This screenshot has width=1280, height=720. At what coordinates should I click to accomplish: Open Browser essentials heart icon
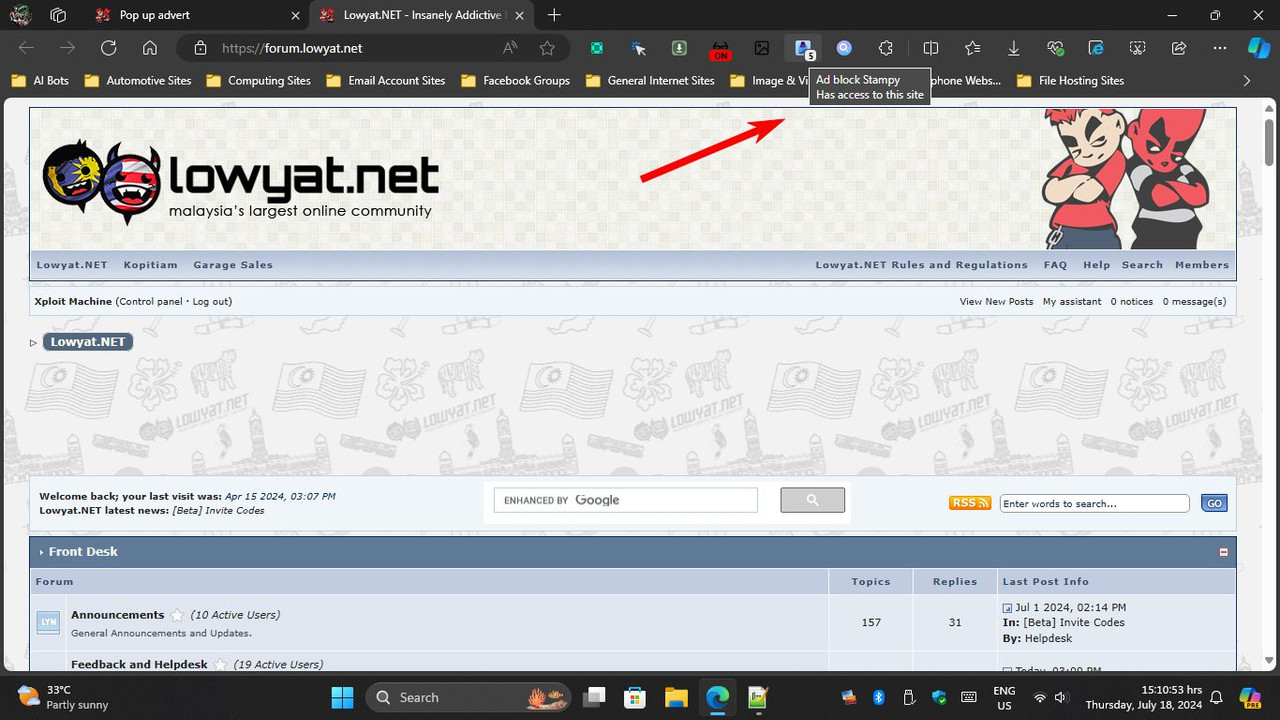pyautogui.click(x=1055, y=48)
